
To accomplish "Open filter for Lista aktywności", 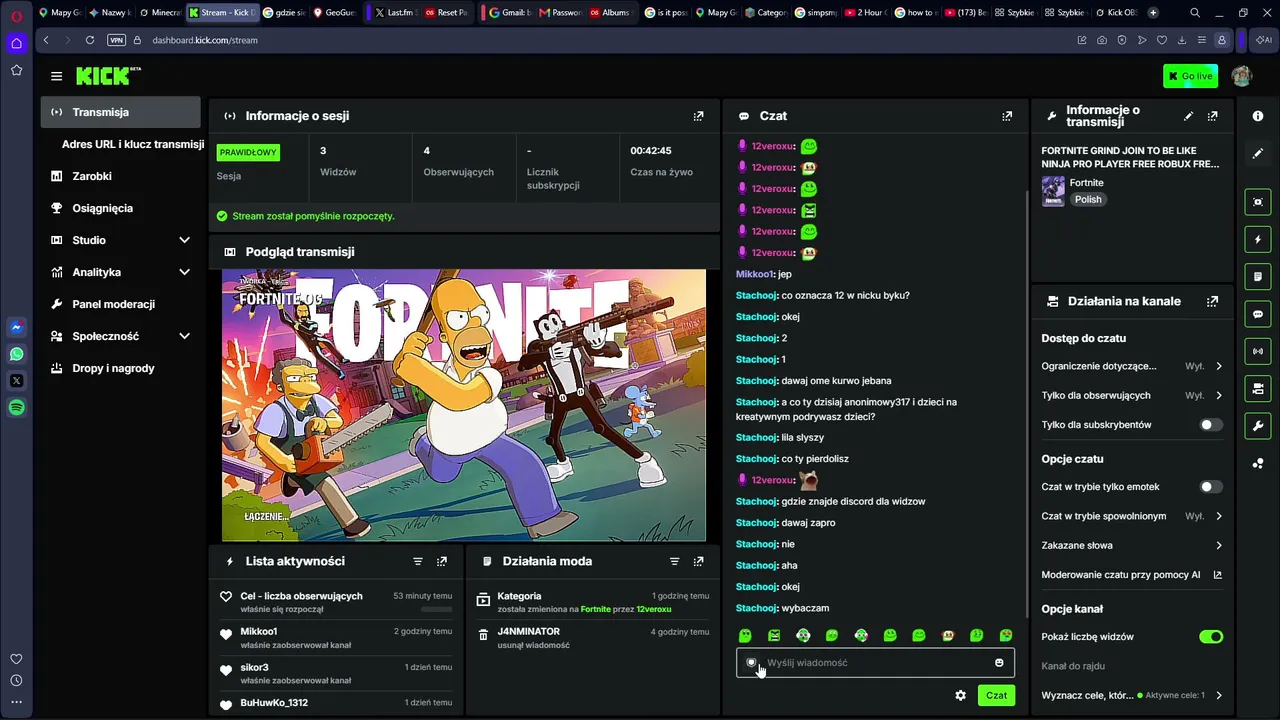I will point(418,562).
